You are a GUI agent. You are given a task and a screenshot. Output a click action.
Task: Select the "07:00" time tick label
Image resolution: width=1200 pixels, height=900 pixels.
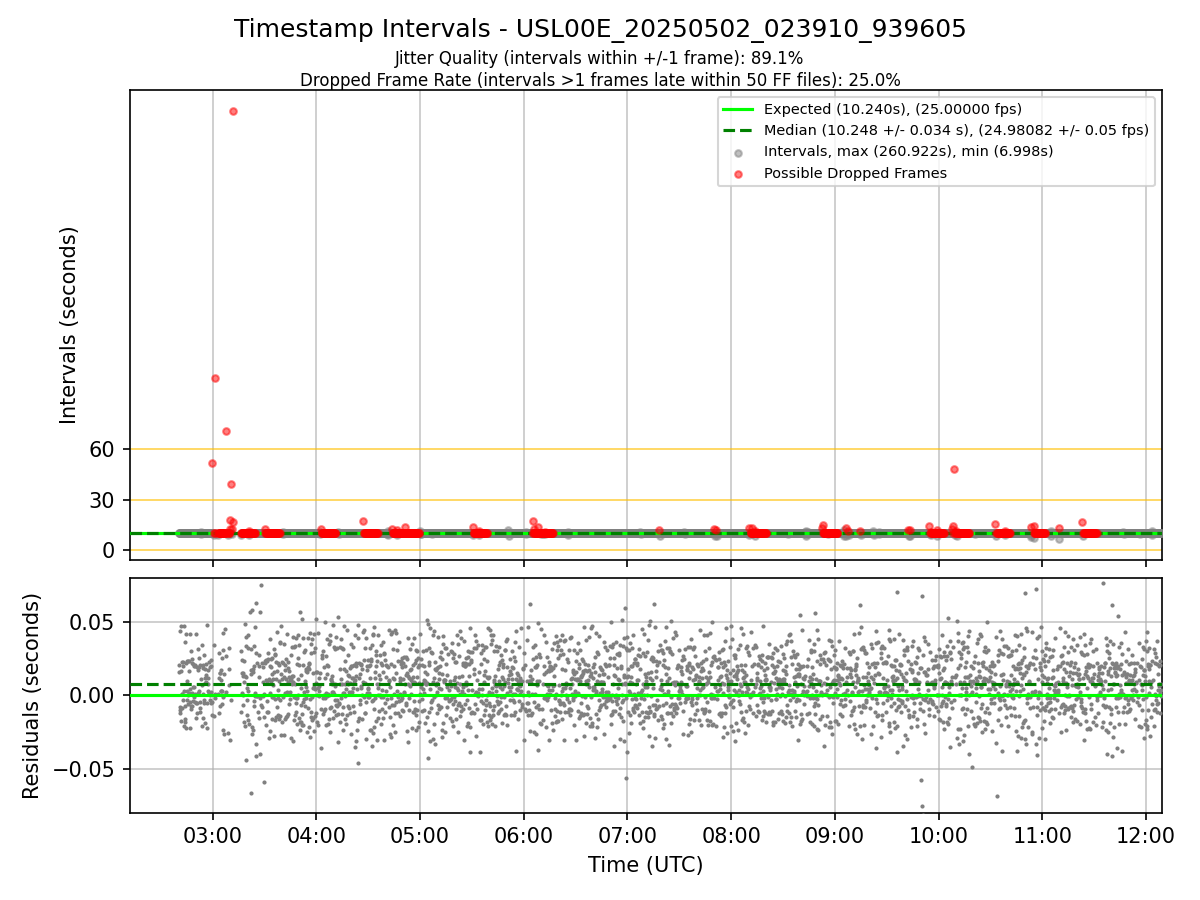627,834
